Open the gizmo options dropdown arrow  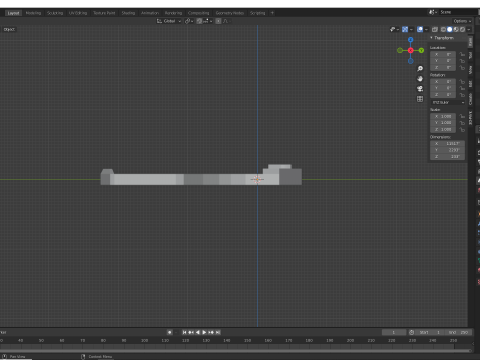click(x=411, y=29)
